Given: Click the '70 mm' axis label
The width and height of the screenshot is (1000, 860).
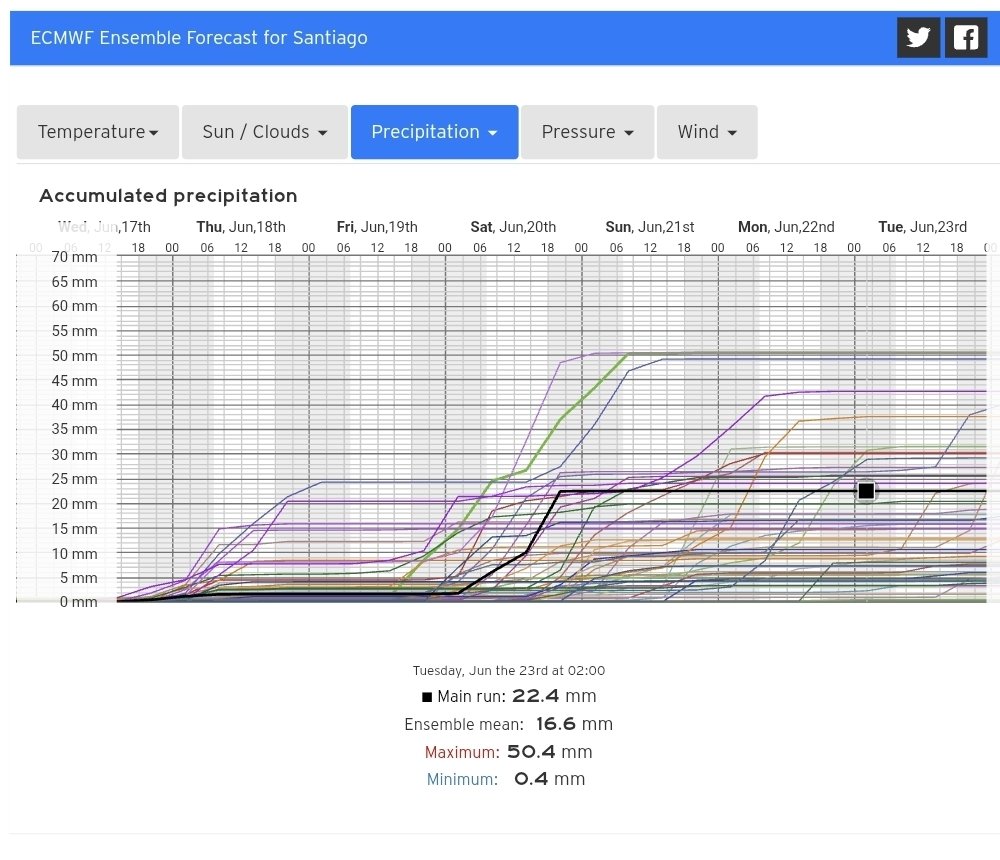Looking at the screenshot, I should click(75, 257).
